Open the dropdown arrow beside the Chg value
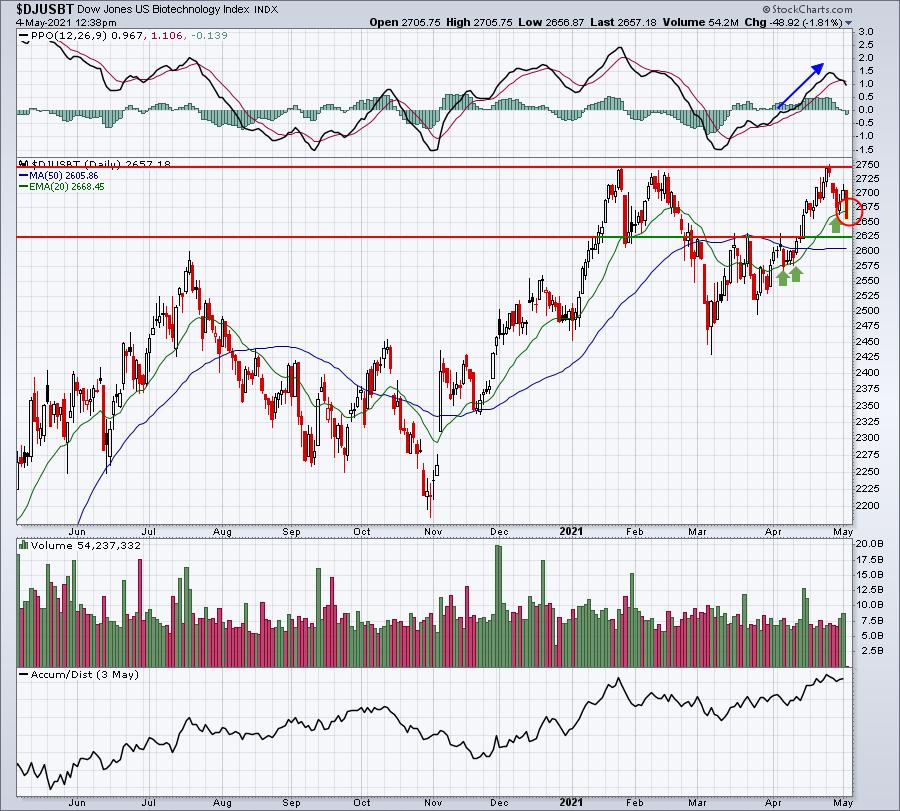The width and height of the screenshot is (900, 811). click(848, 23)
